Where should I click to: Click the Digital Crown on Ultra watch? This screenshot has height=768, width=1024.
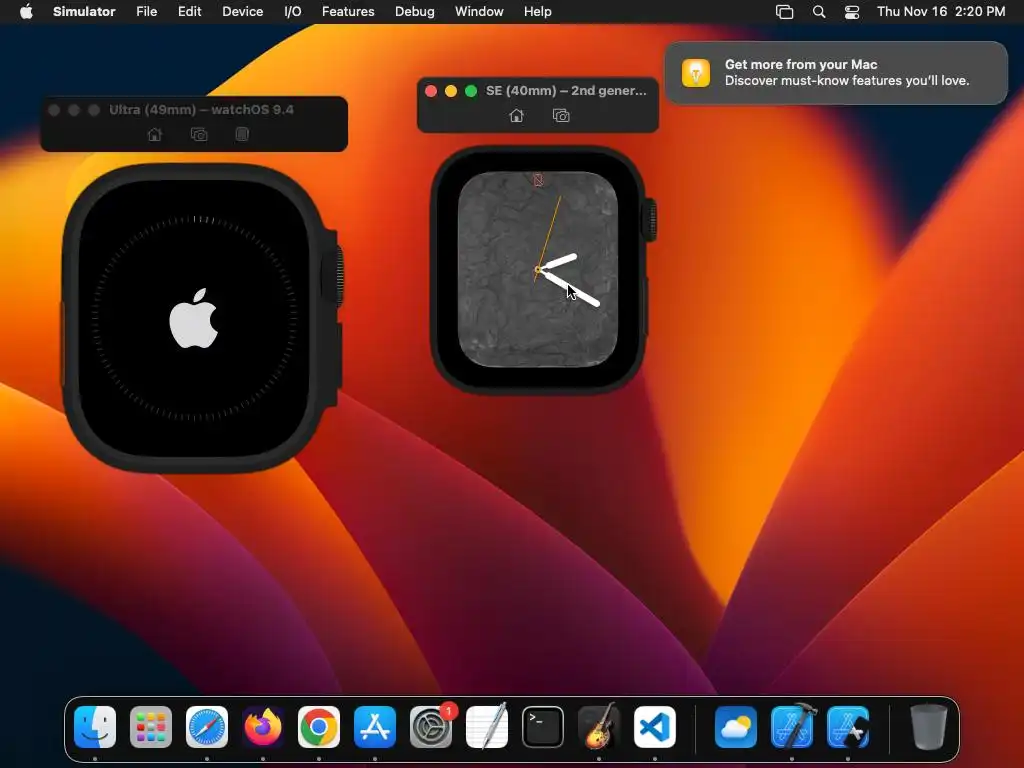coord(334,276)
